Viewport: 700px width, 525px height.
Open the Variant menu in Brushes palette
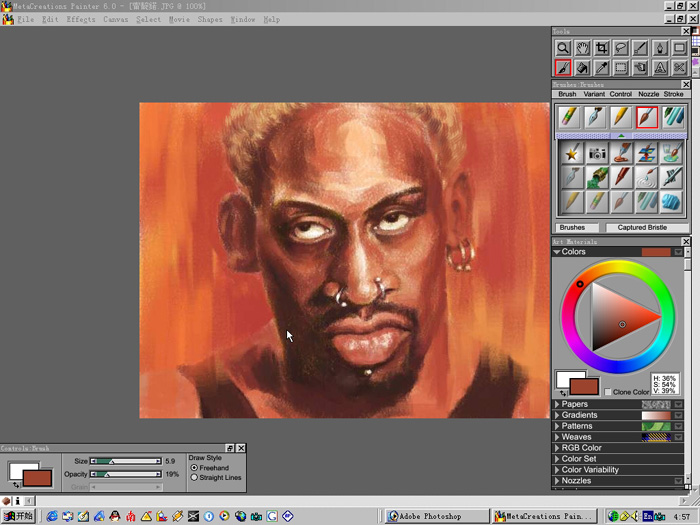pyautogui.click(x=594, y=94)
